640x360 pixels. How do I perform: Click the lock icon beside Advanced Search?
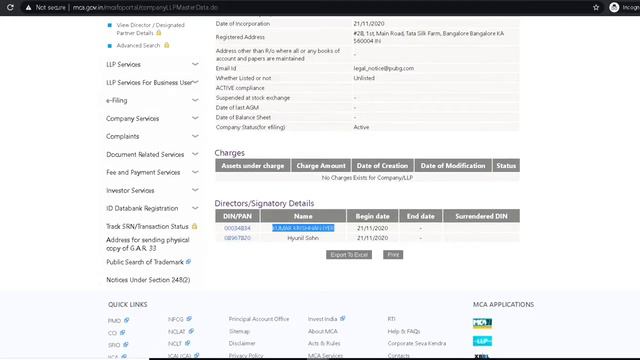click(167, 45)
